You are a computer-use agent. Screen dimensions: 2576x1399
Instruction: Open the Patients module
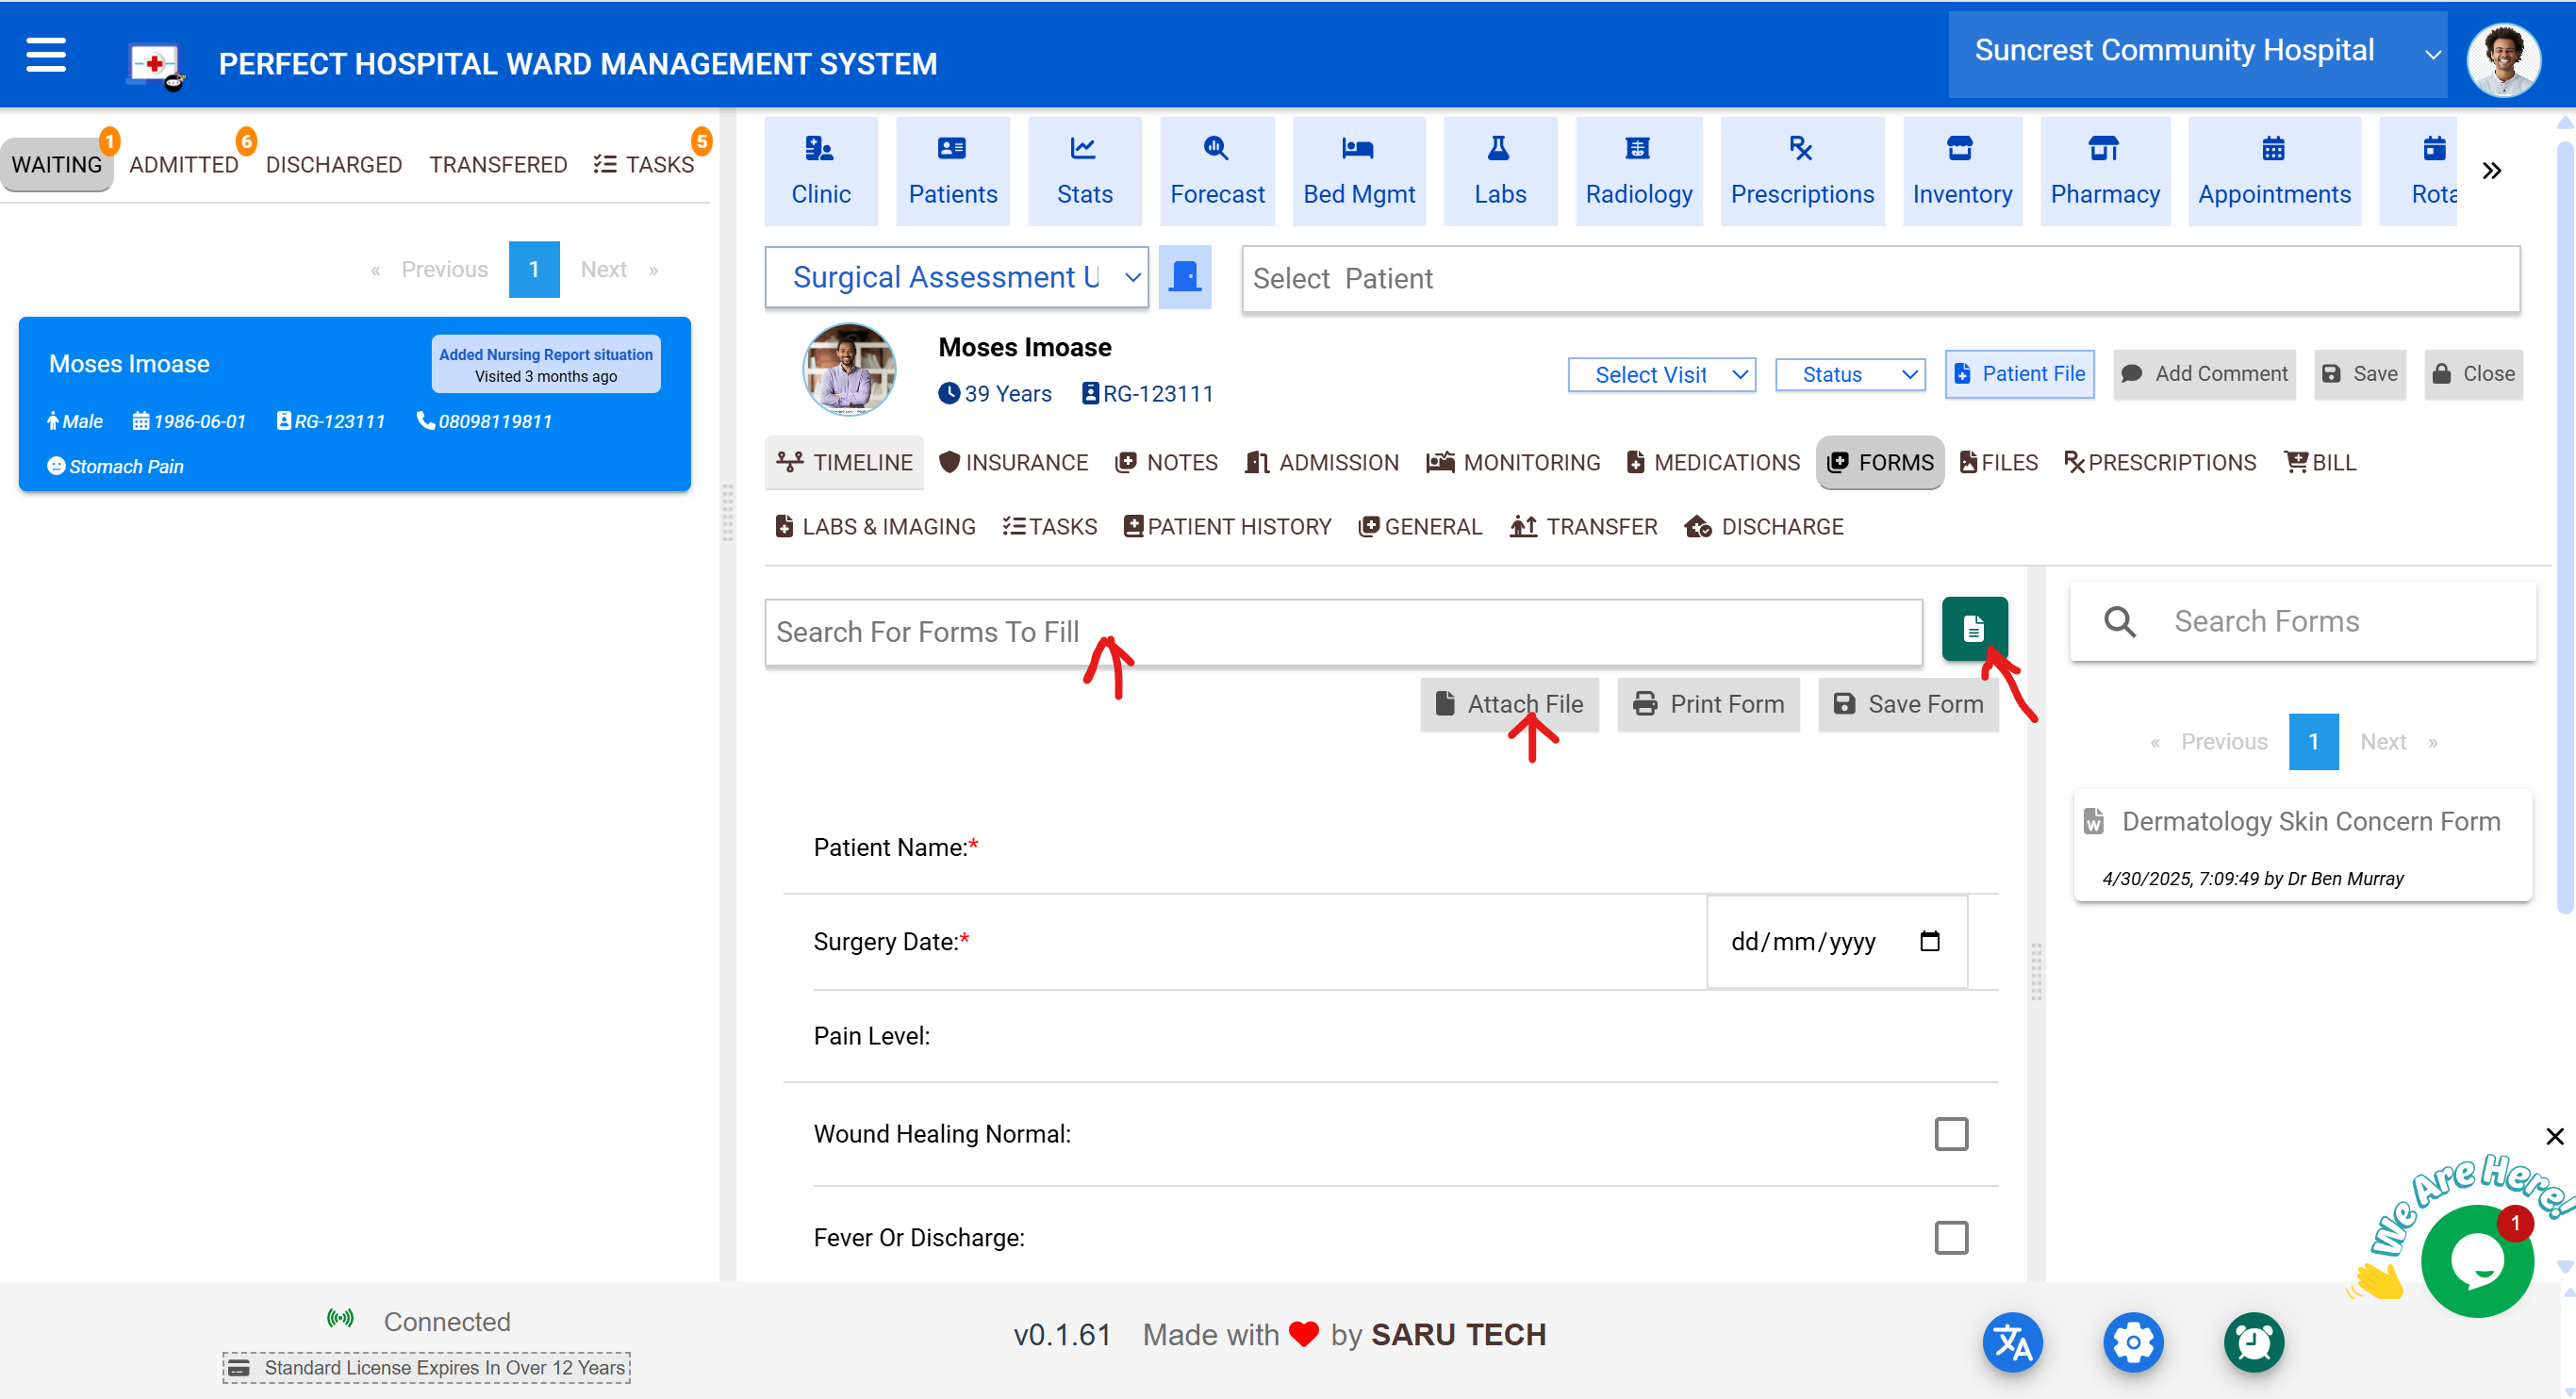[952, 171]
